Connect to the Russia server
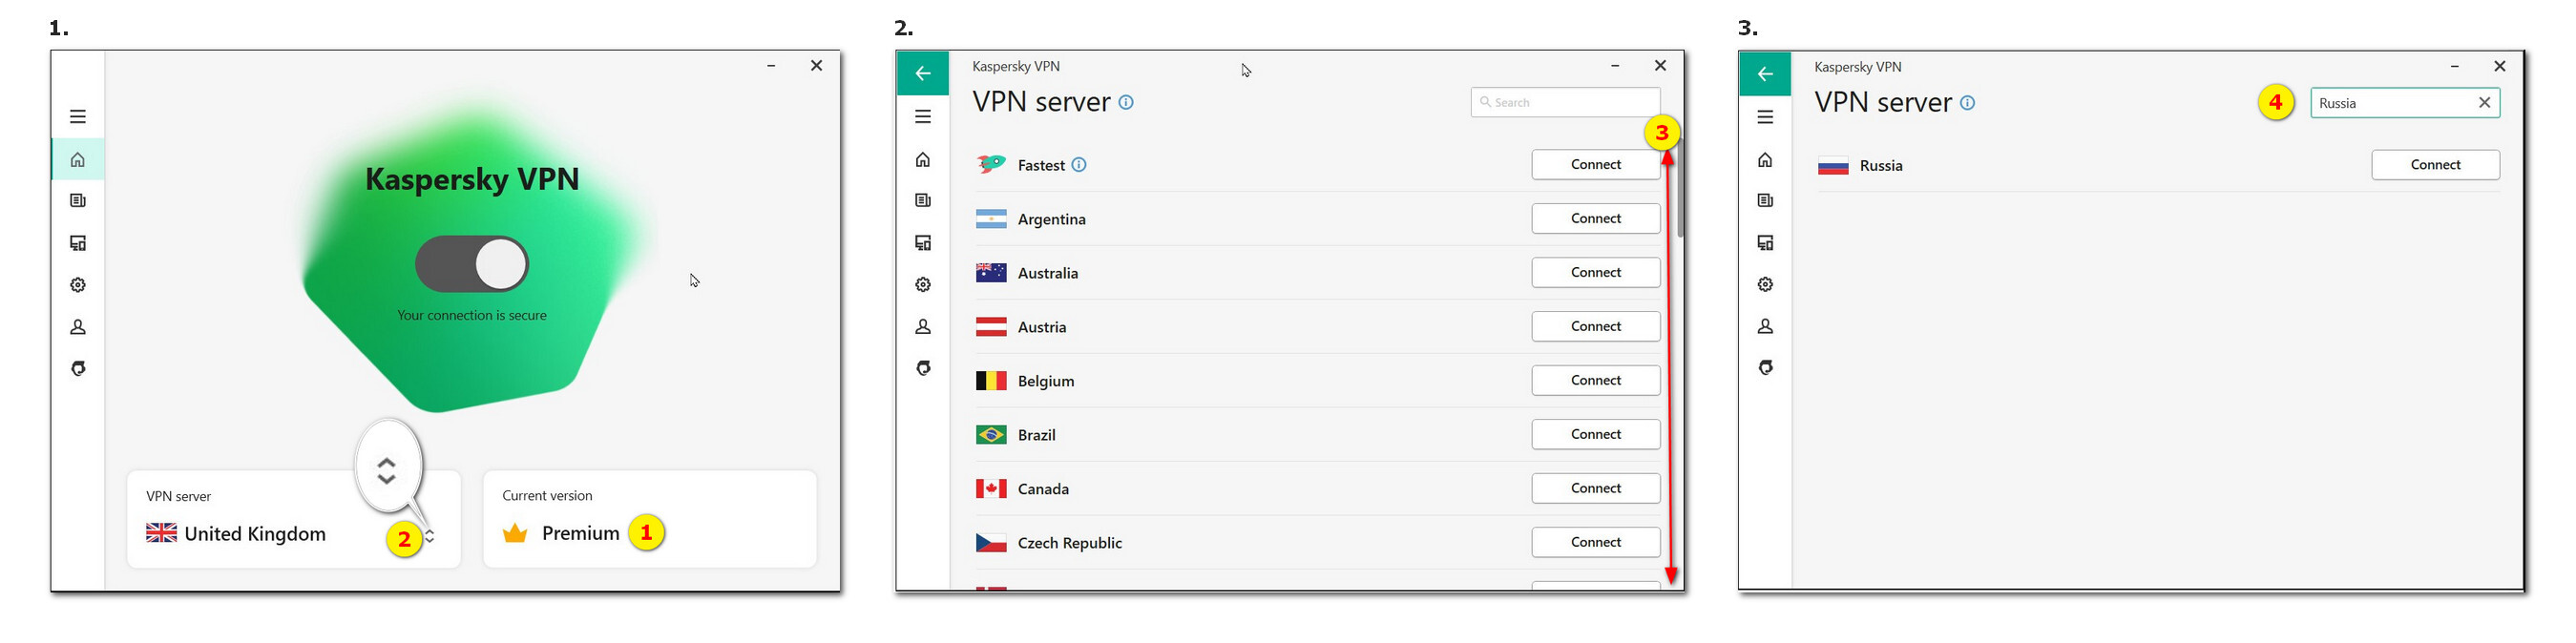2576x643 pixels. [x=2434, y=165]
